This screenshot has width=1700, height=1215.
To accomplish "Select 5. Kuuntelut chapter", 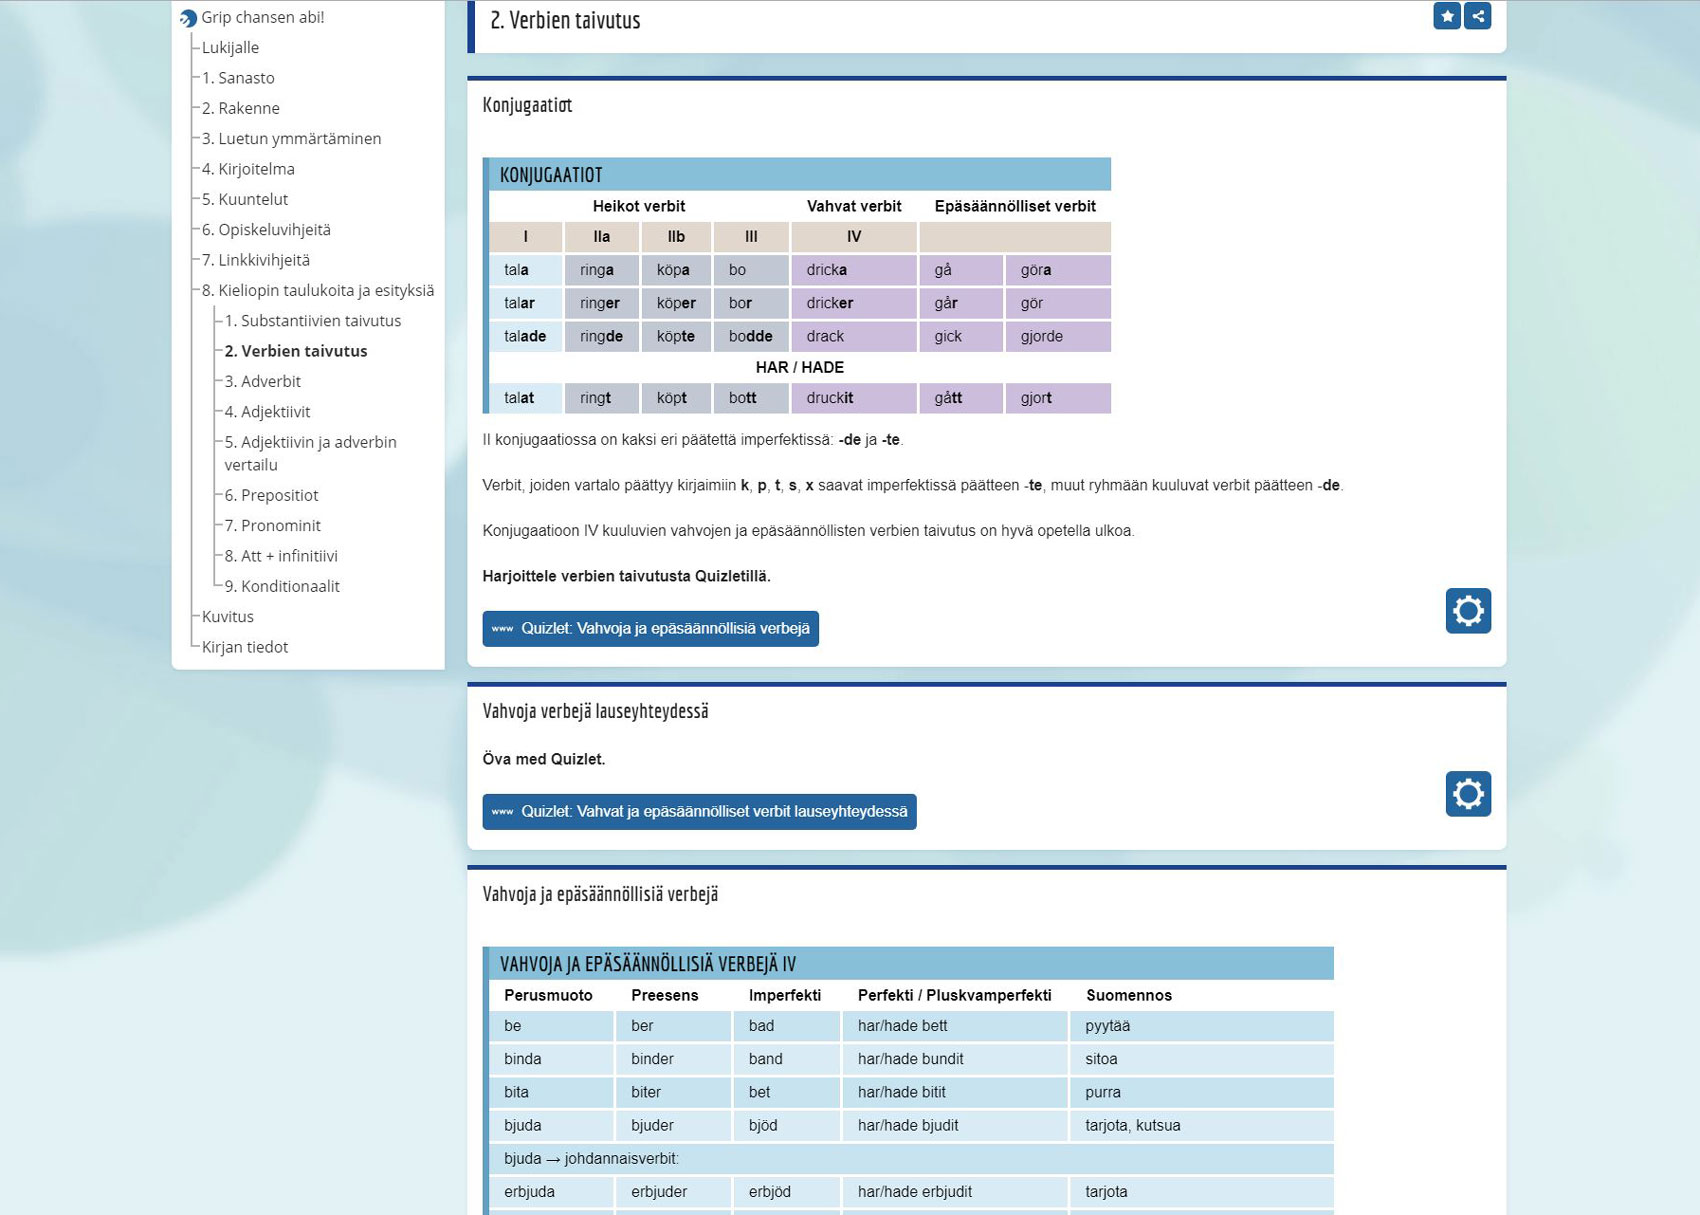I will point(245,200).
